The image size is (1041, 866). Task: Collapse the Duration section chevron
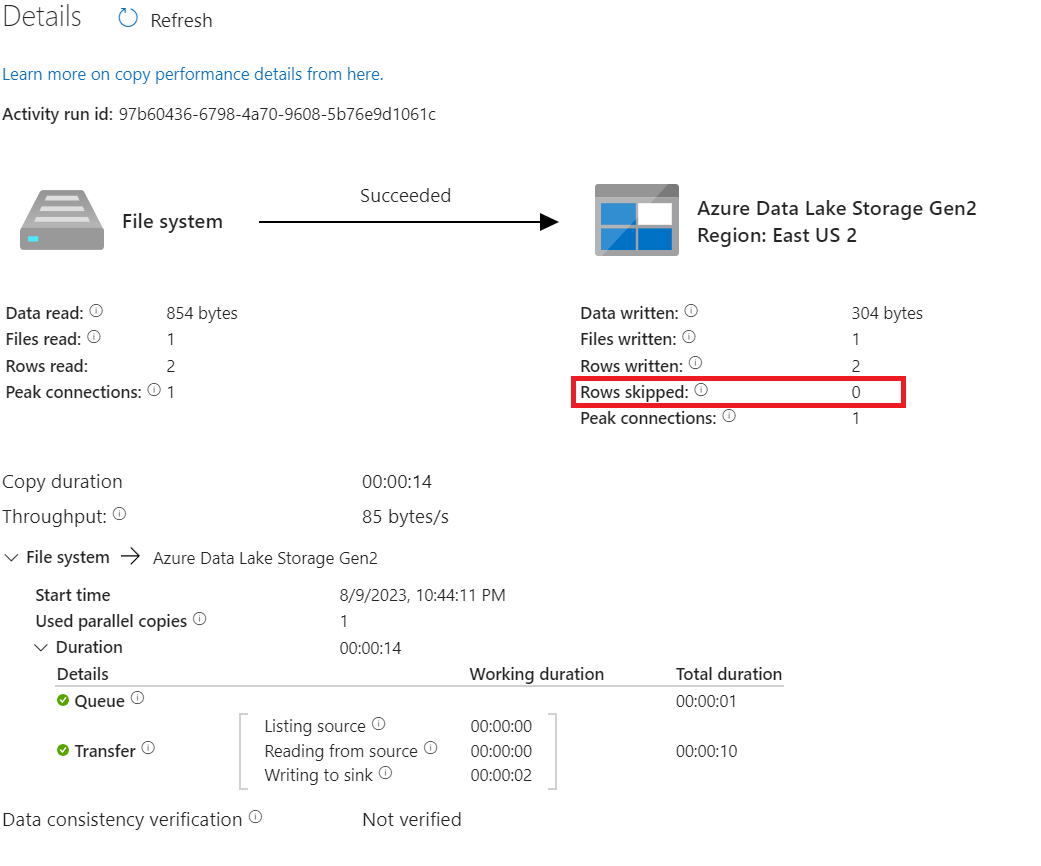click(41, 647)
